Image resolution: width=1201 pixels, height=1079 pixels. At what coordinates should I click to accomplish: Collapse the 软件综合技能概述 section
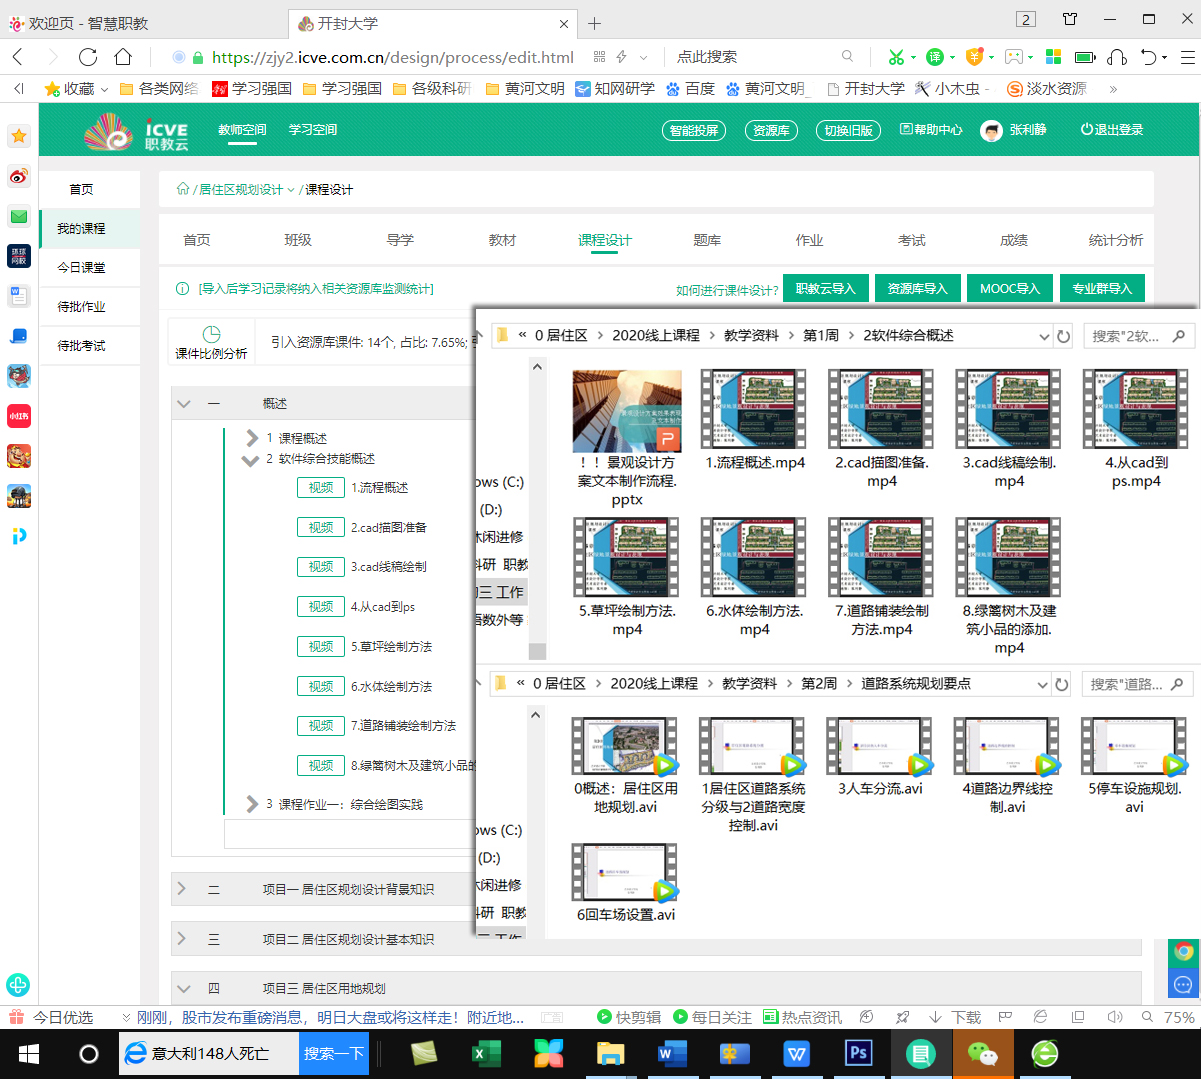(x=251, y=460)
